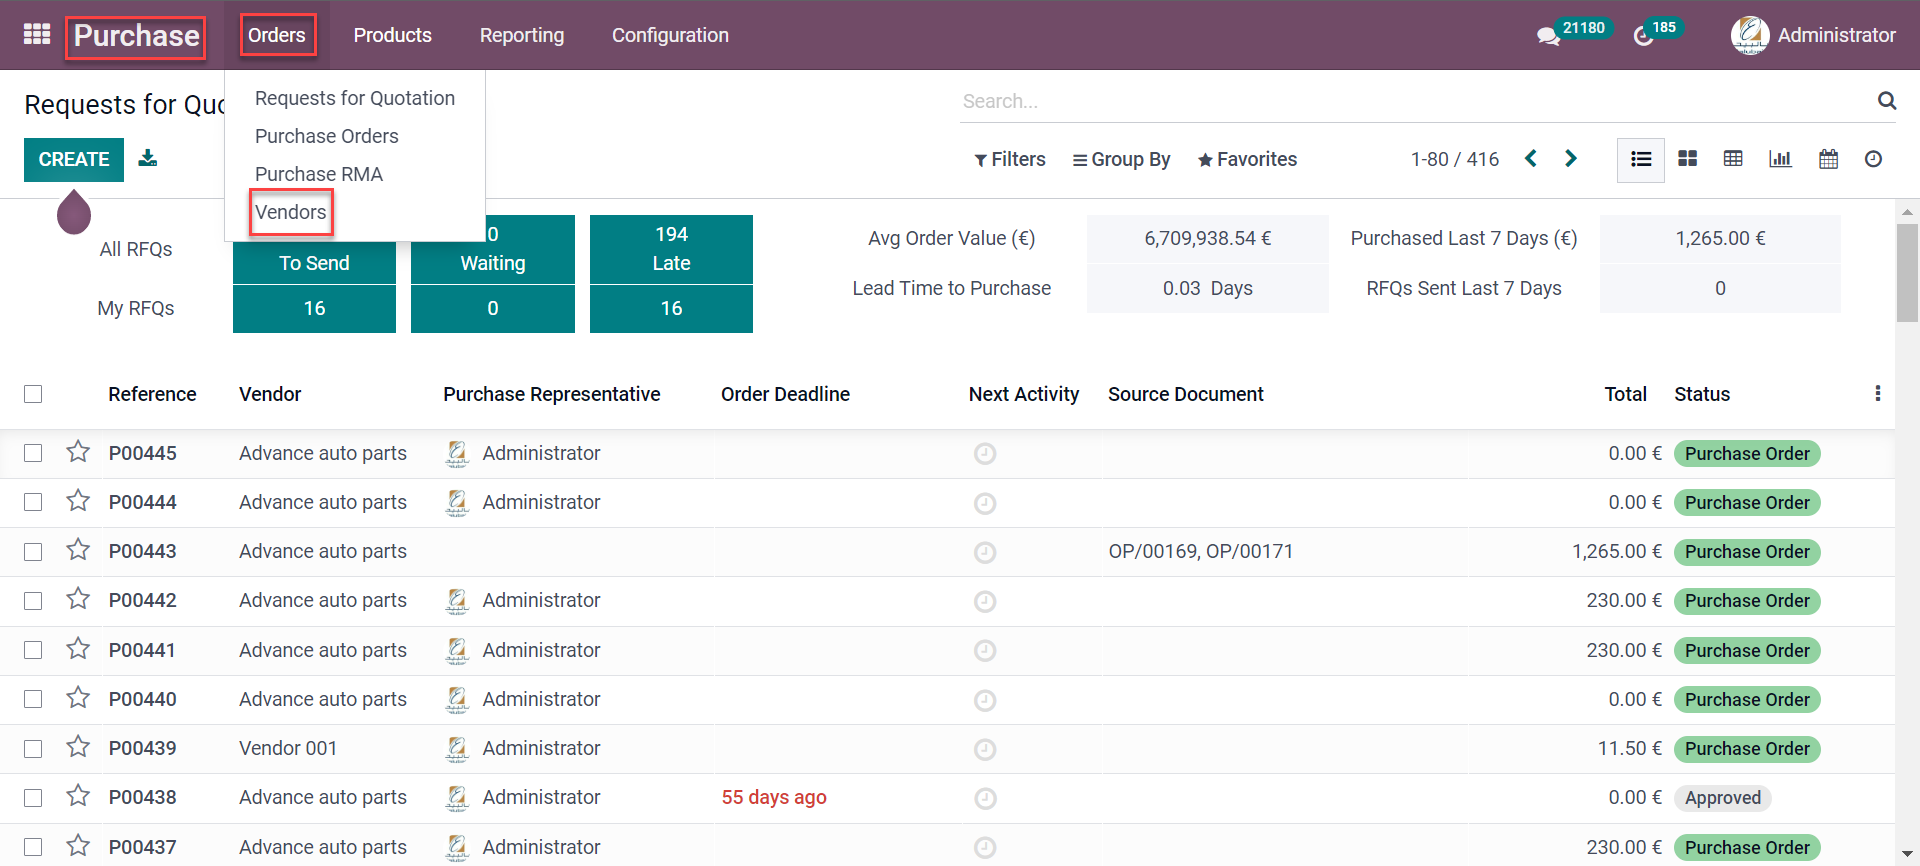Image resolution: width=1920 pixels, height=866 pixels.
Task: Star the P00441 order as favorite
Action: (x=78, y=649)
